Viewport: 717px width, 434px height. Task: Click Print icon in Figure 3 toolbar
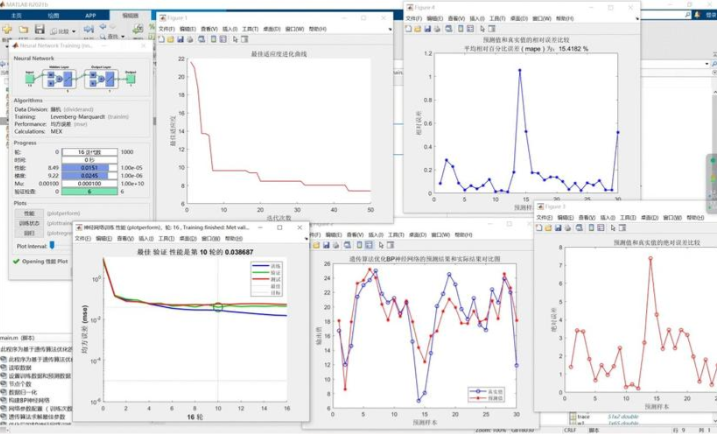tap(570, 225)
